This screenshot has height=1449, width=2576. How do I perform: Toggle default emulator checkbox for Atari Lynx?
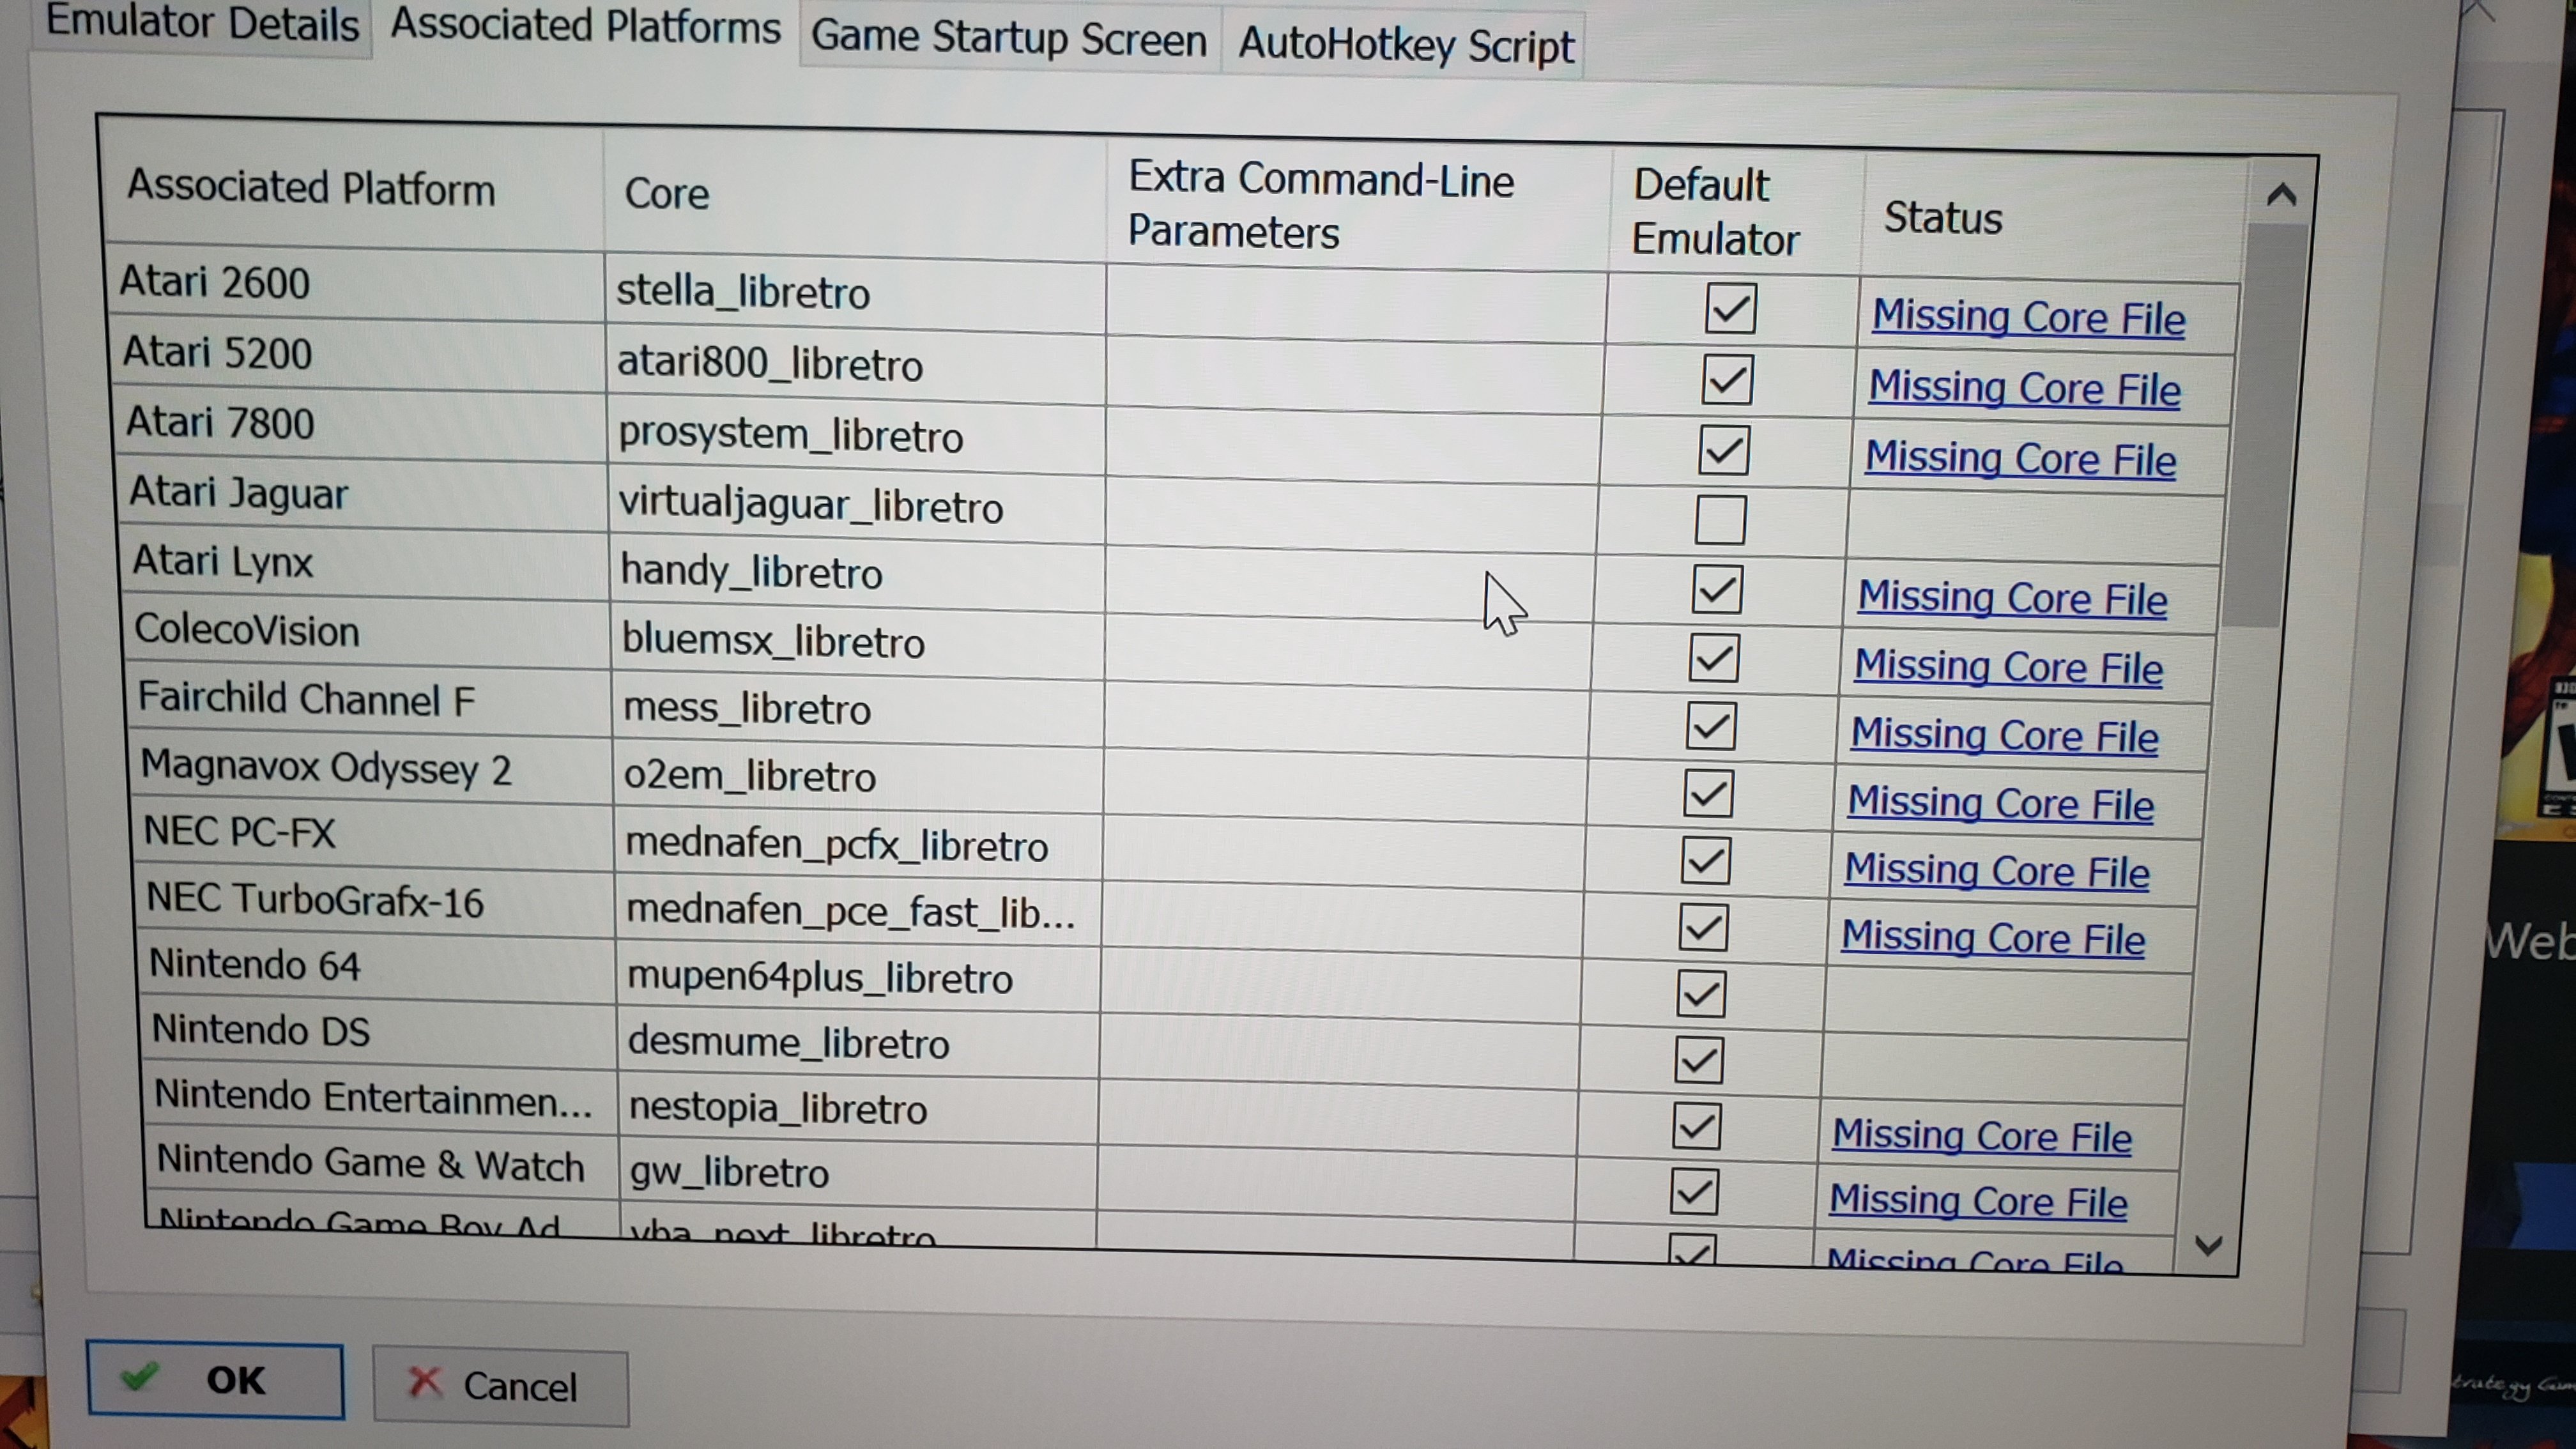click(1717, 589)
